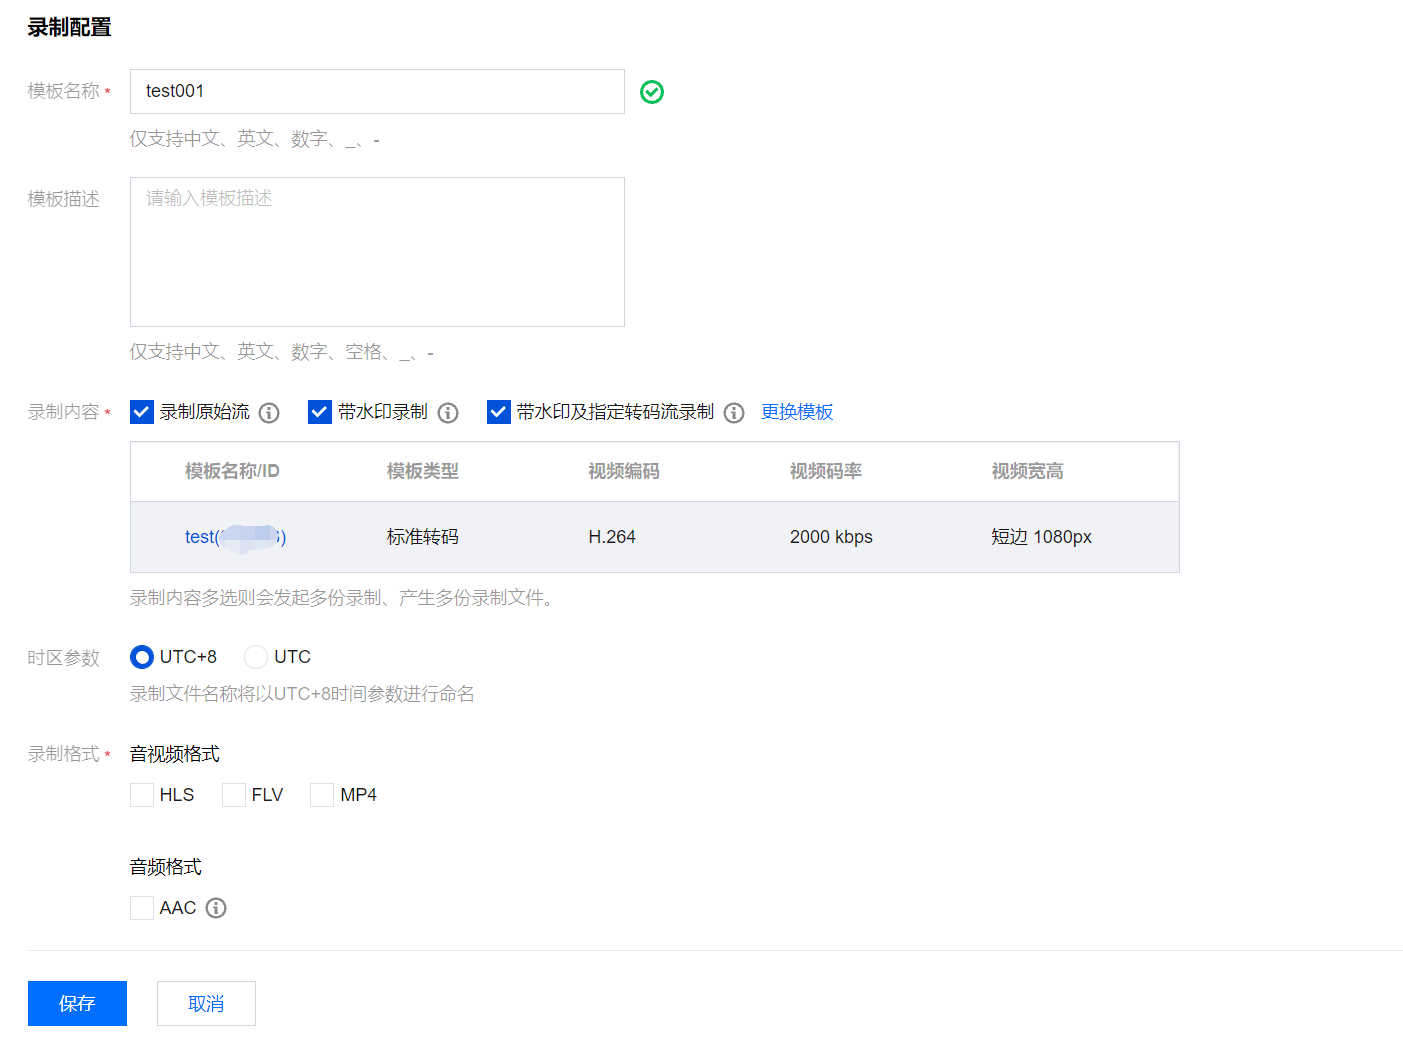Select the UTC+8 radio button
The width and height of the screenshot is (1403, 1043).
[x=142, y=657]
